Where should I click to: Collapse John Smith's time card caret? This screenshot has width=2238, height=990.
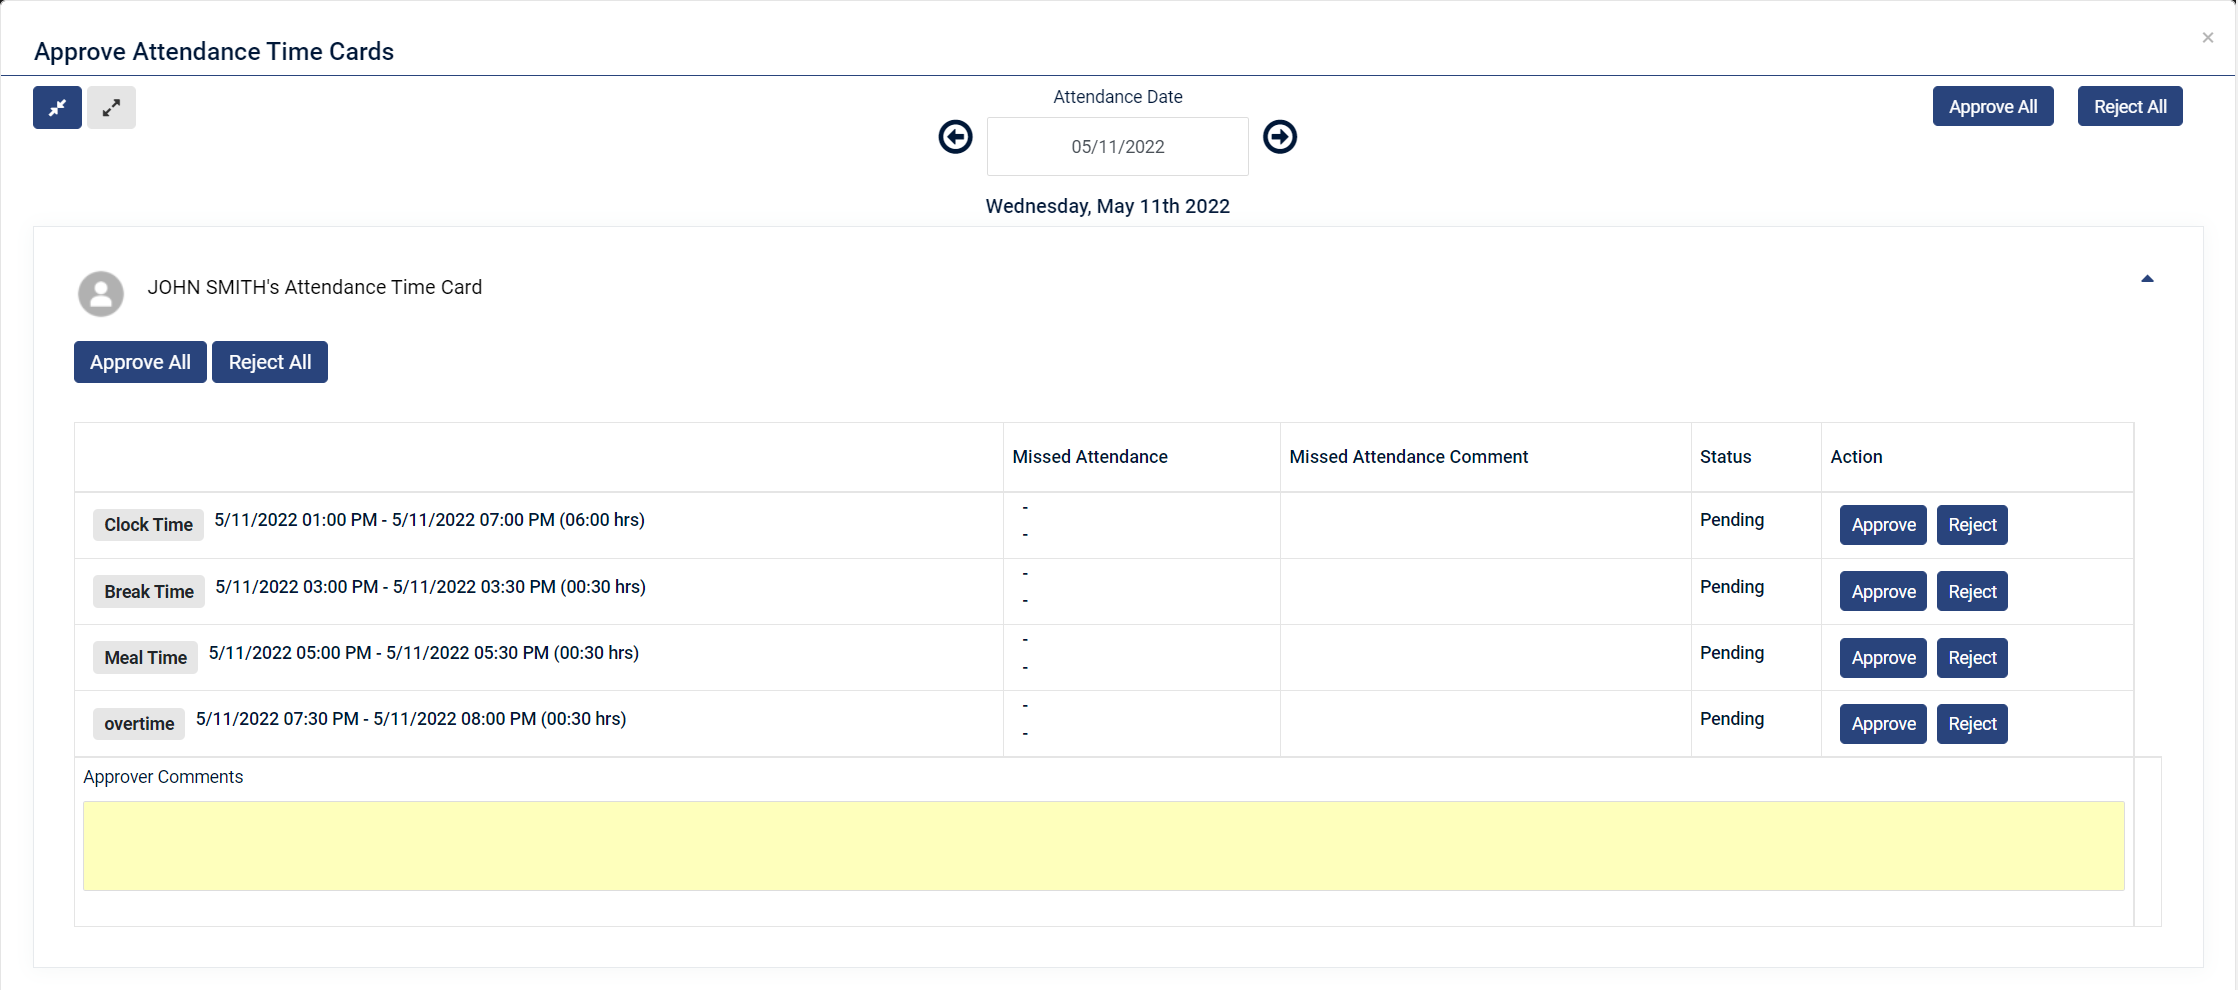(2147, 279)
